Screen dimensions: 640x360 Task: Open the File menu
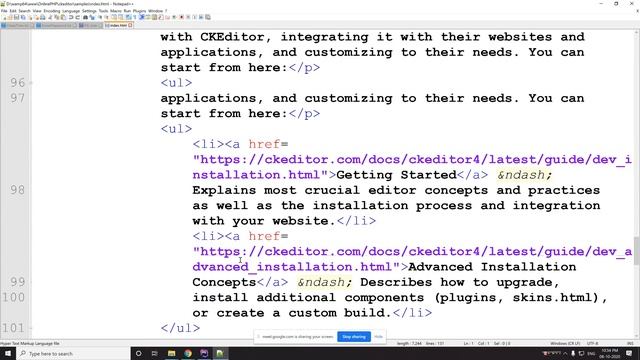pos(4,11)
